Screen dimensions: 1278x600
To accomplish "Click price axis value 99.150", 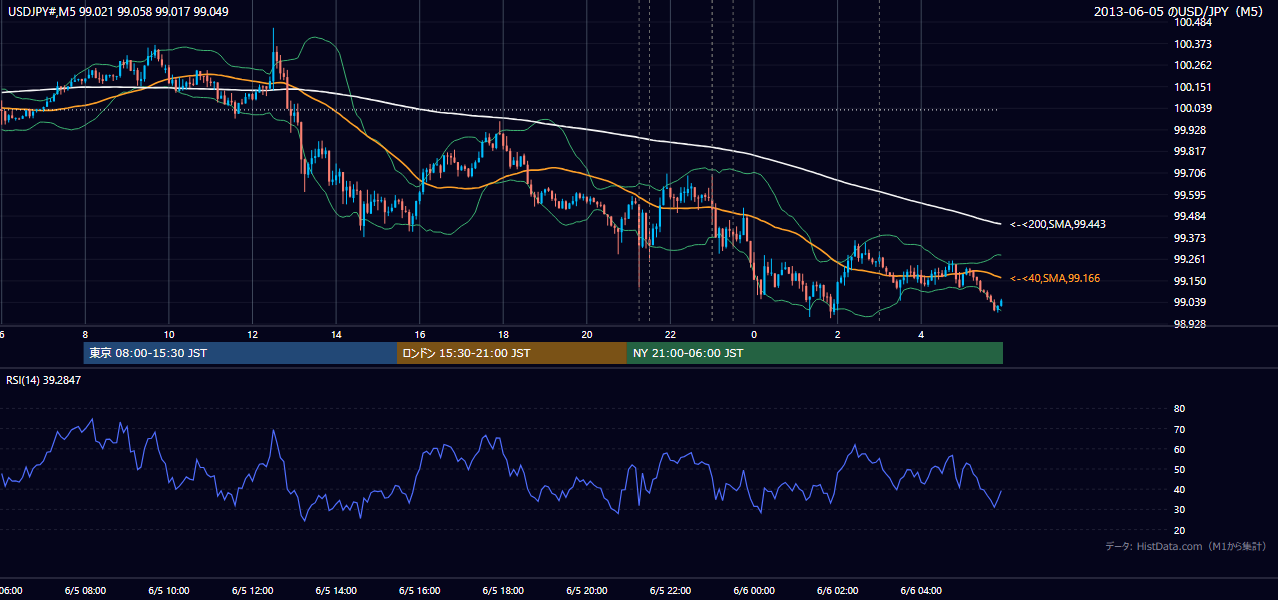I will (1191, 281).
